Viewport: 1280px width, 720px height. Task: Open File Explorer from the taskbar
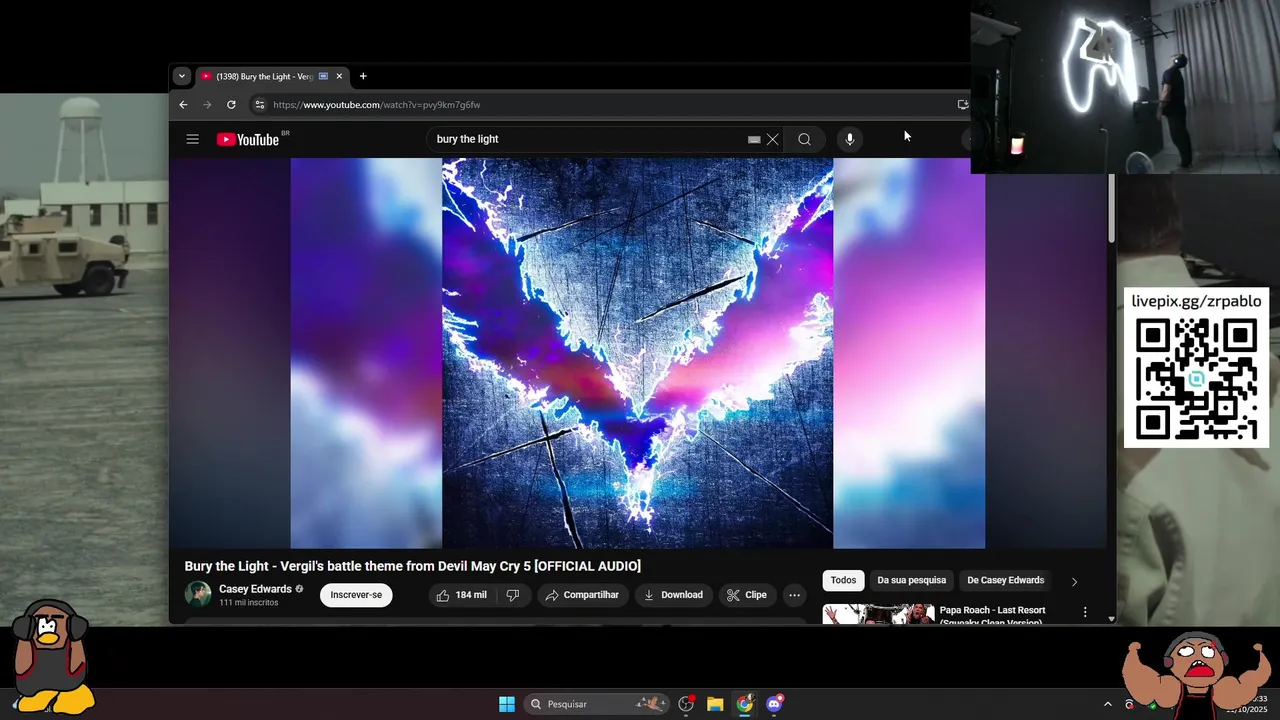pos(715,704)
